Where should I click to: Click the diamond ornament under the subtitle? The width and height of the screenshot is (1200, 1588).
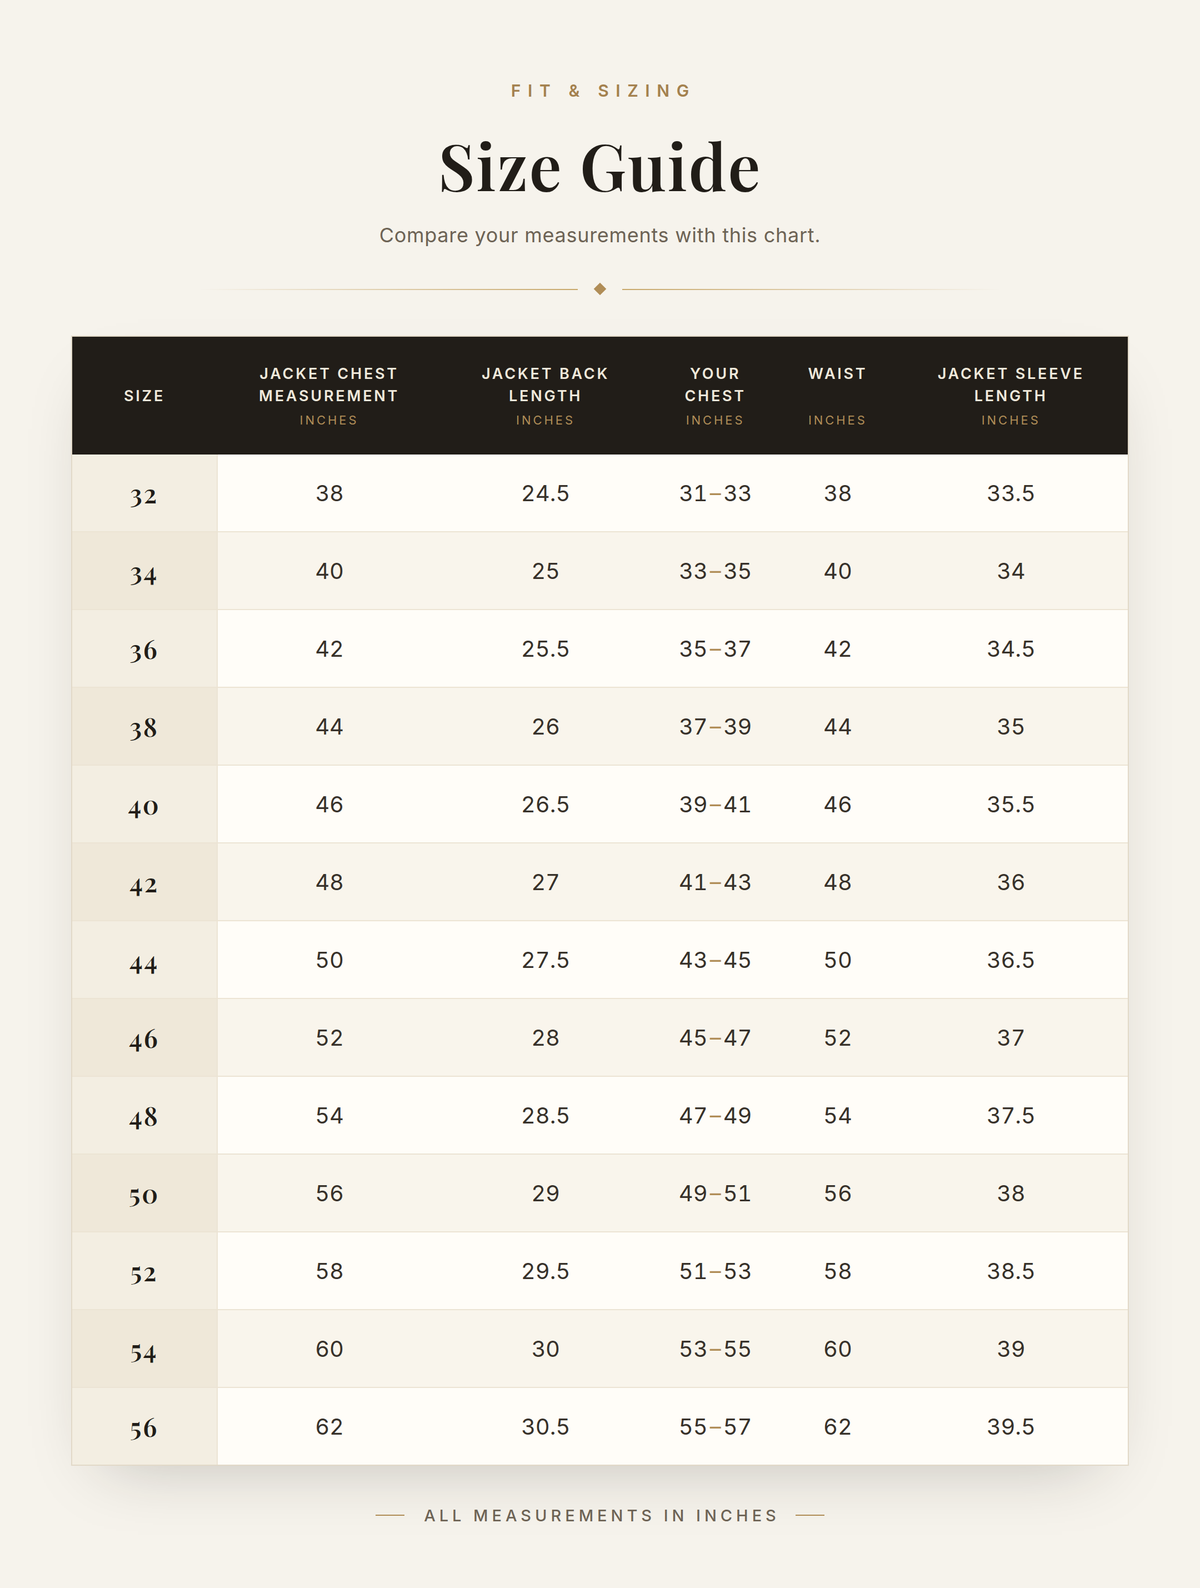pyautogui.click(x=600, y=289)
